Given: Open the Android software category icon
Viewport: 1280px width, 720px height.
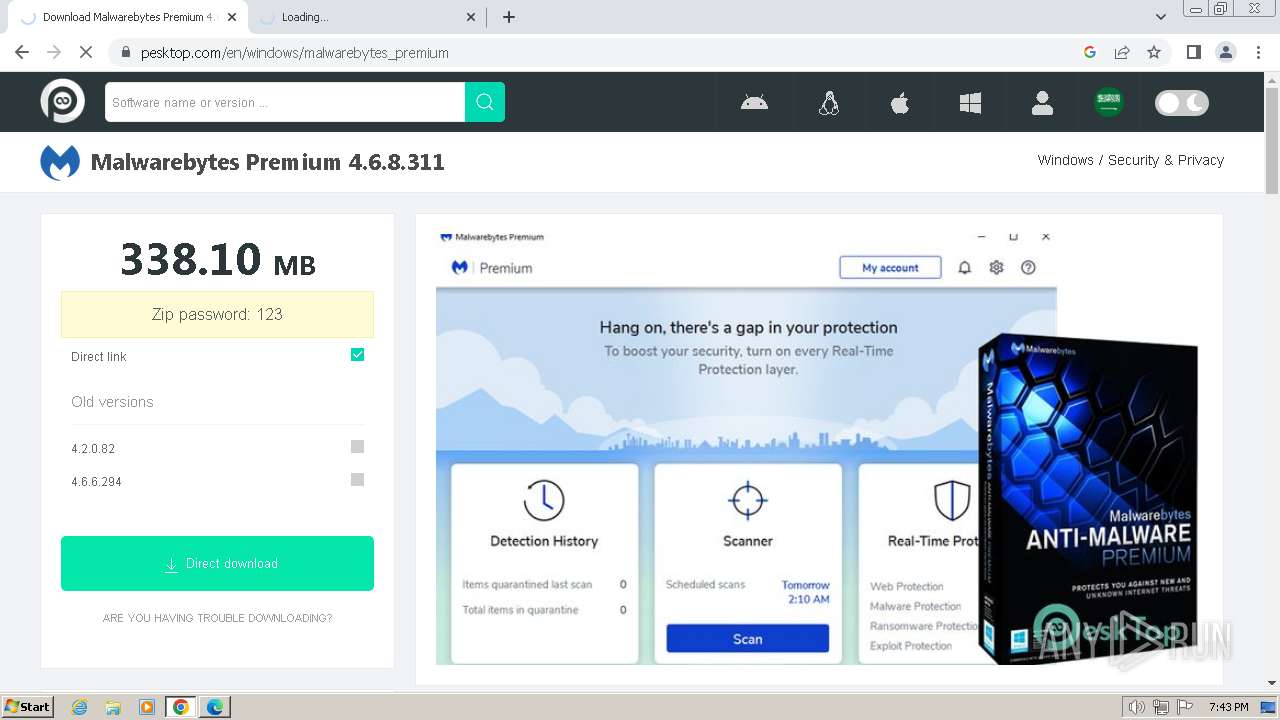Looking at the screenshot, I should click(754, 102).
